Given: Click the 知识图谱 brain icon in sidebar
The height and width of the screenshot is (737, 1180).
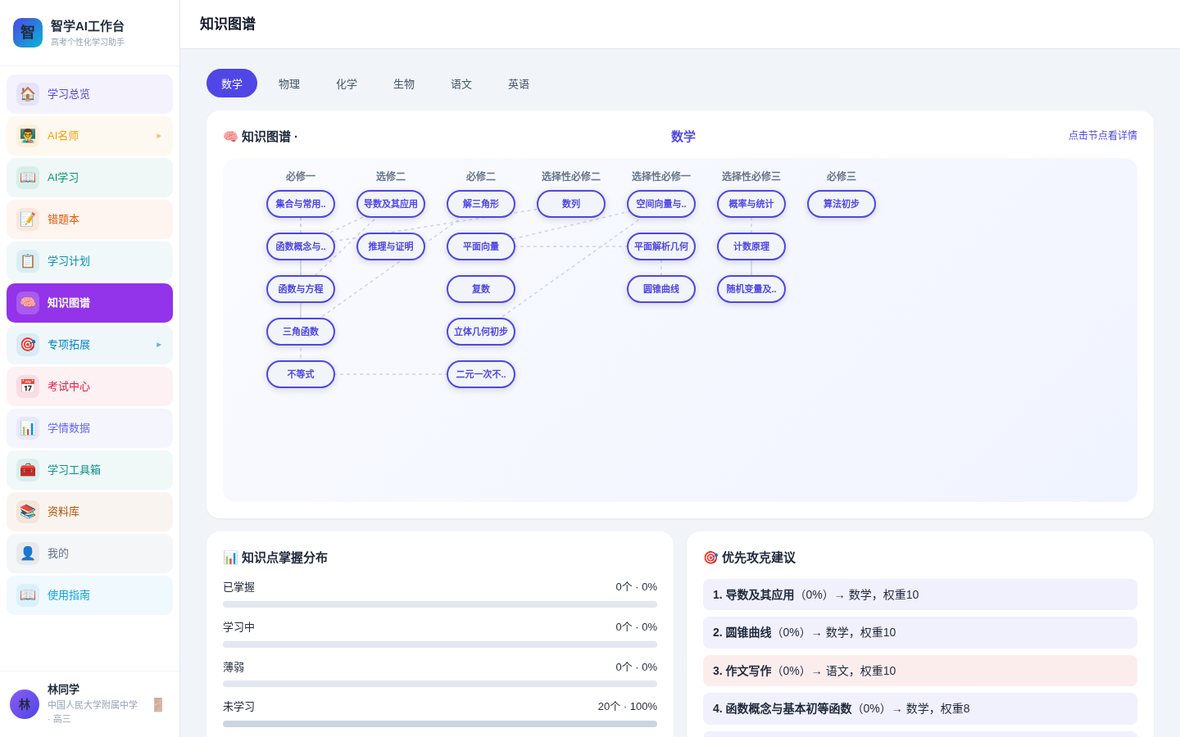Looking at the screenshot, I should [28, 303].
